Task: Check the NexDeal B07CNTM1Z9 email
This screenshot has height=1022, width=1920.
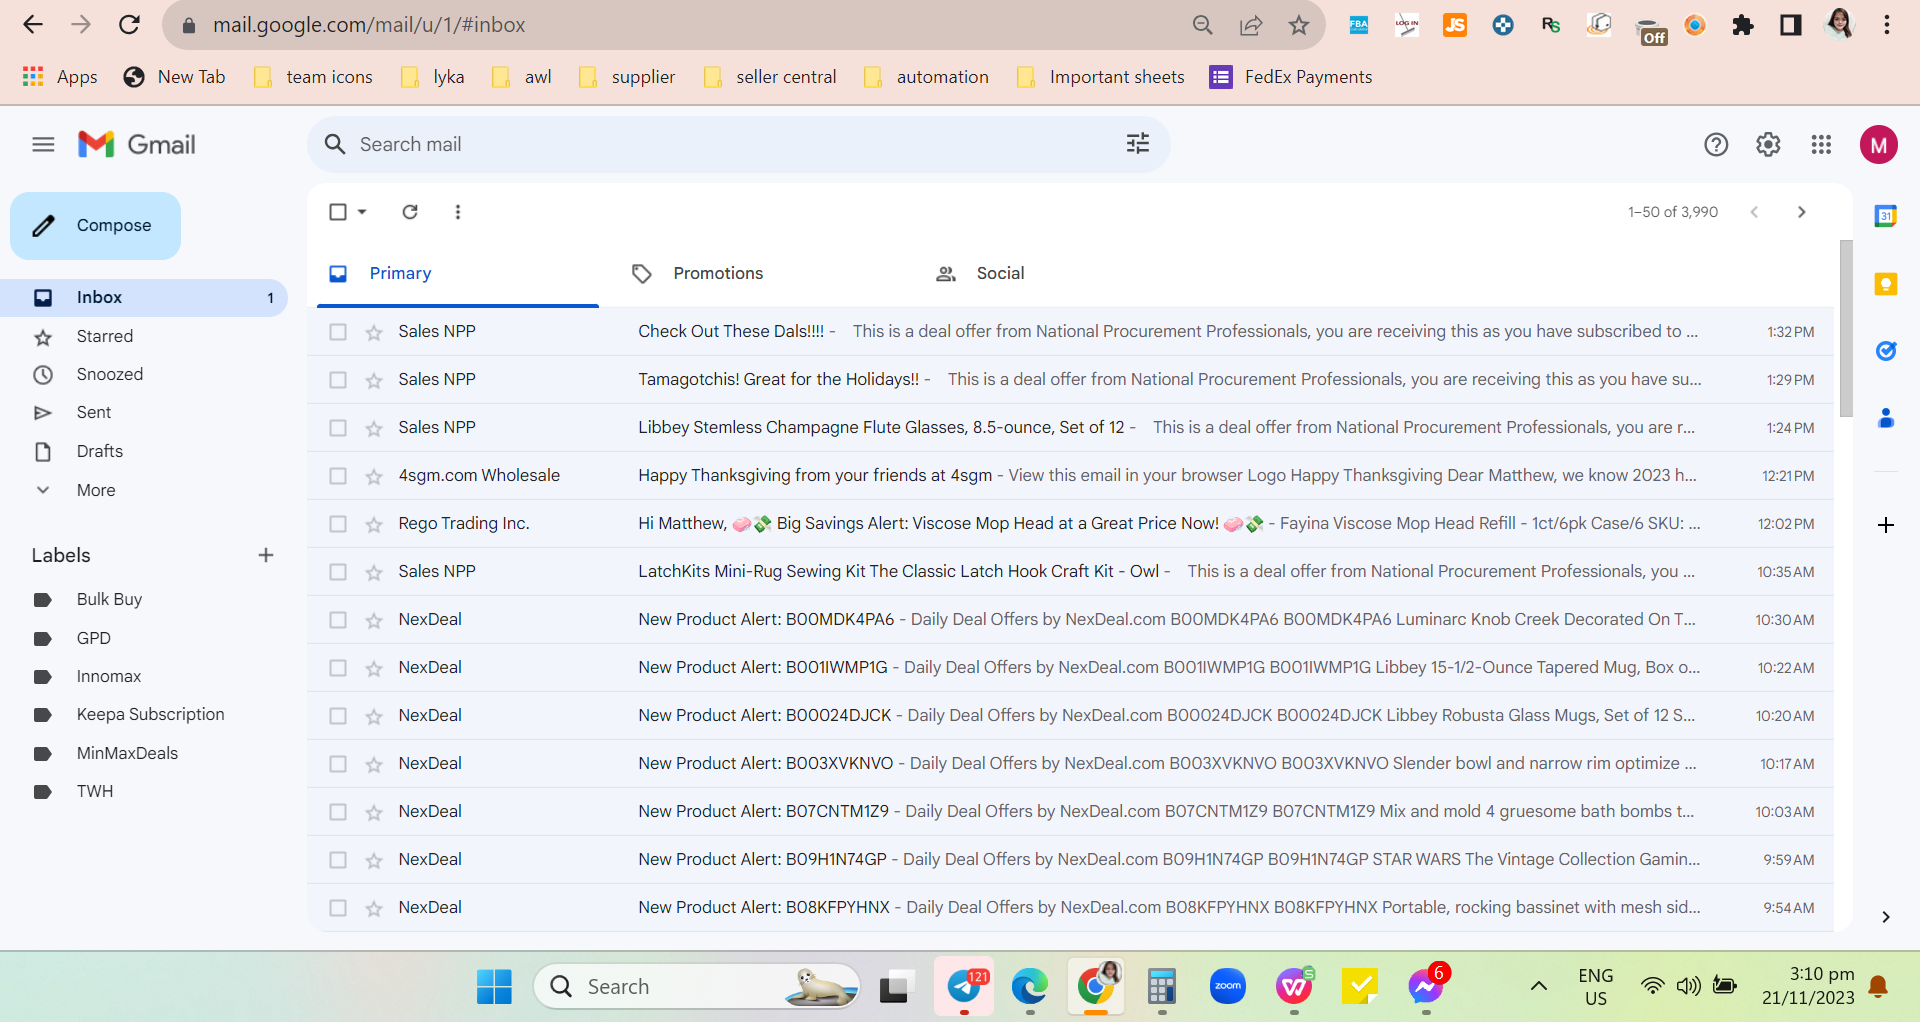Action: pyautogui.click(x=338, y=812)
